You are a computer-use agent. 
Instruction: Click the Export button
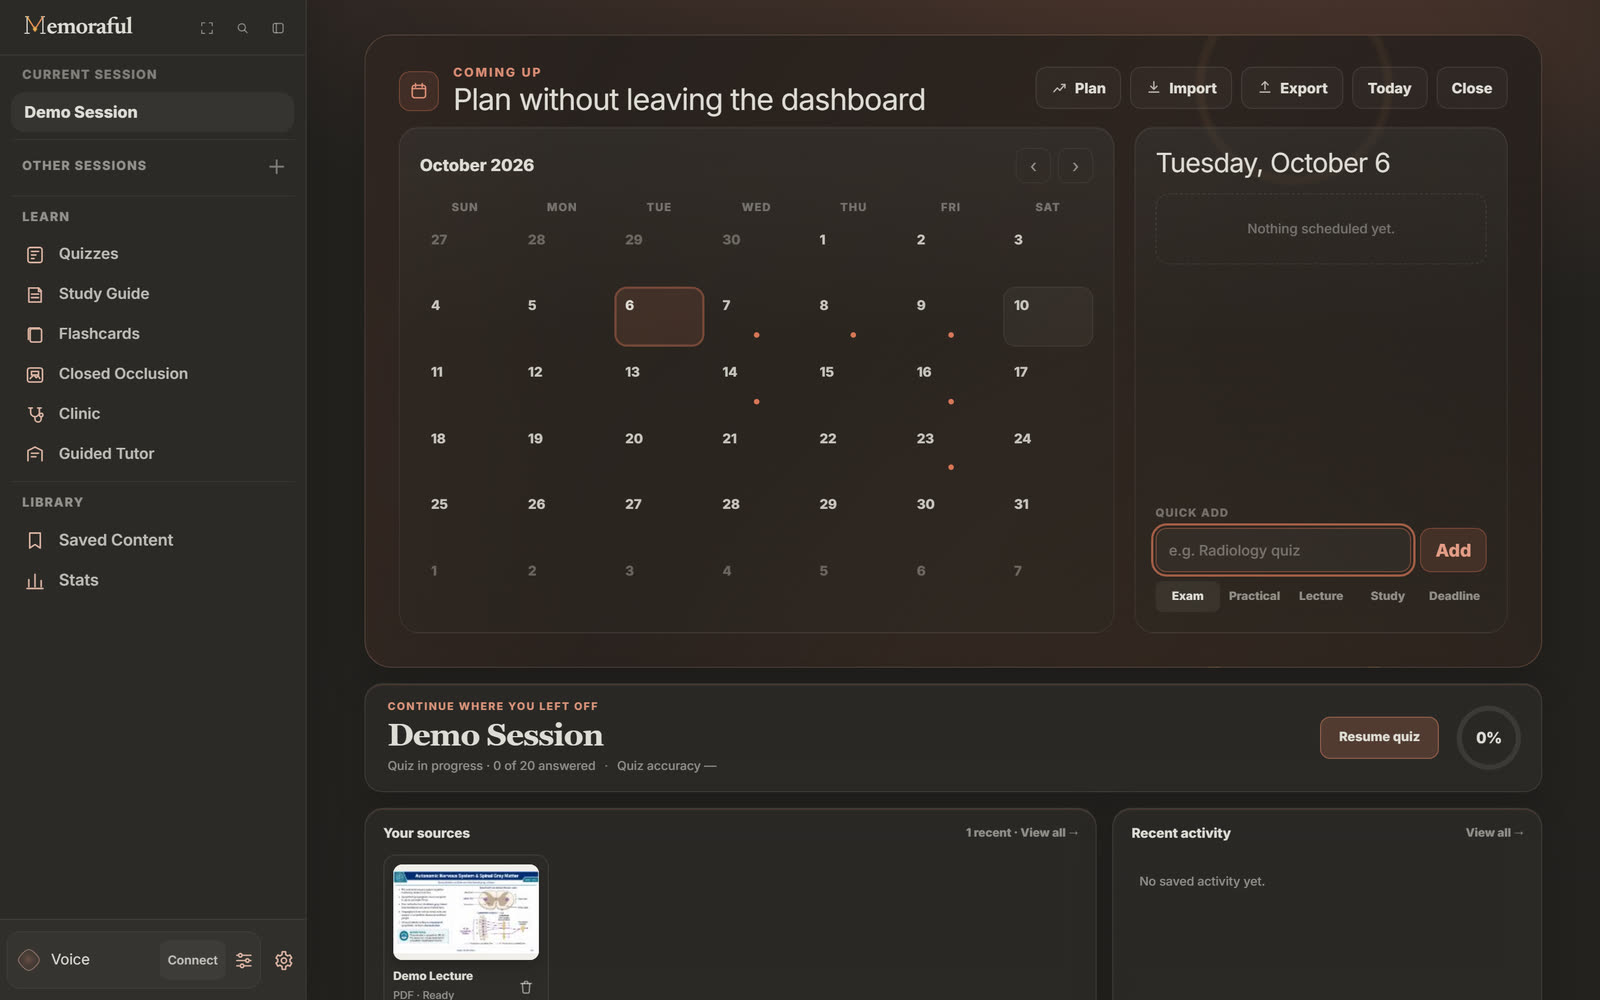coord(1292,88)
